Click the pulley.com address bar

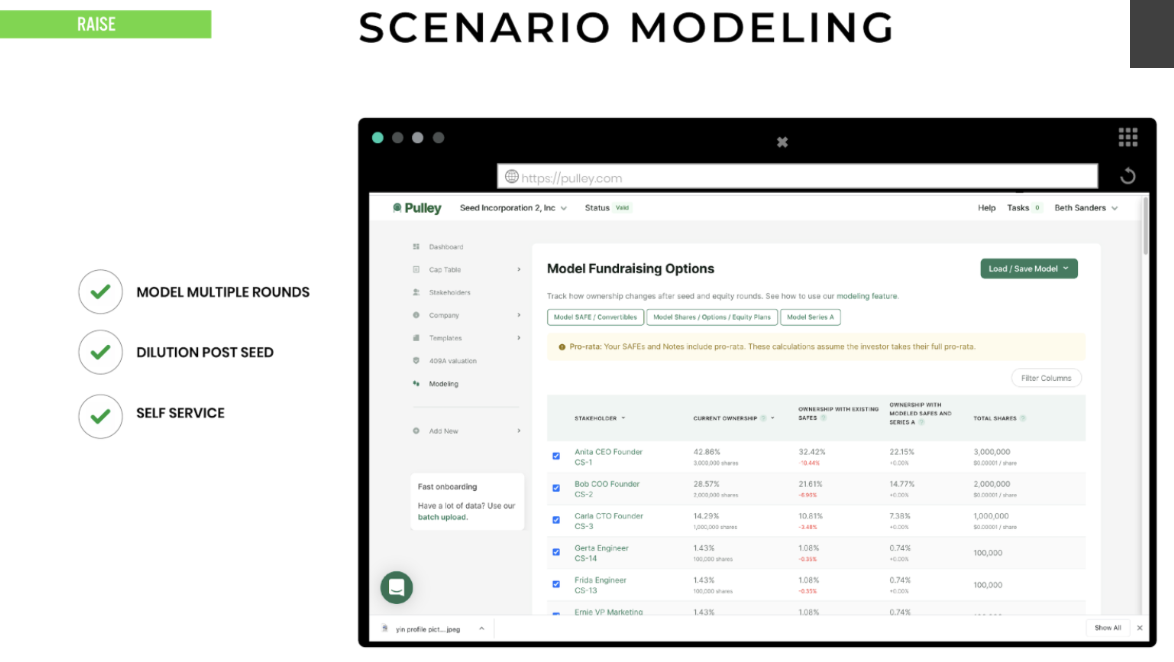point(796,177)
